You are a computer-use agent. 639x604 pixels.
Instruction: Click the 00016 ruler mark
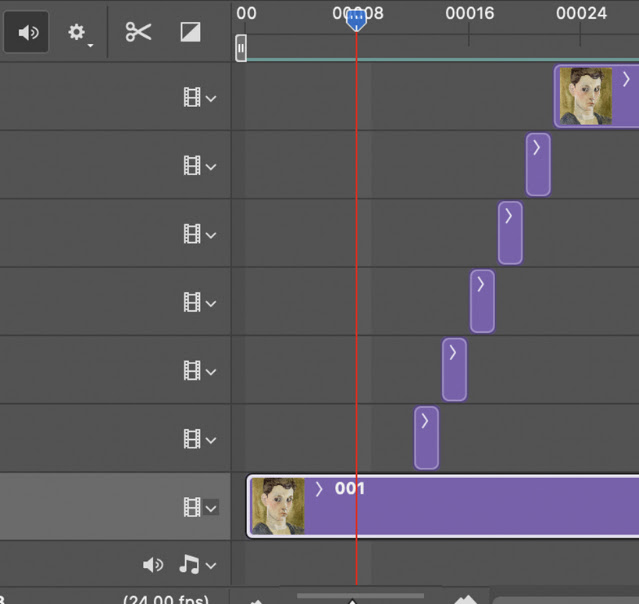point(469,13)
